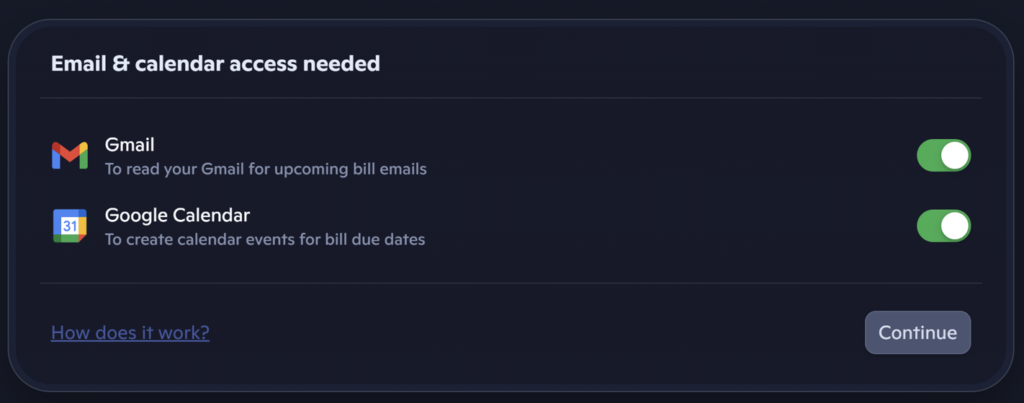The image size is (1024, 403).
Task: Disable the Gmail access toggle
Action: click(943, 156)
